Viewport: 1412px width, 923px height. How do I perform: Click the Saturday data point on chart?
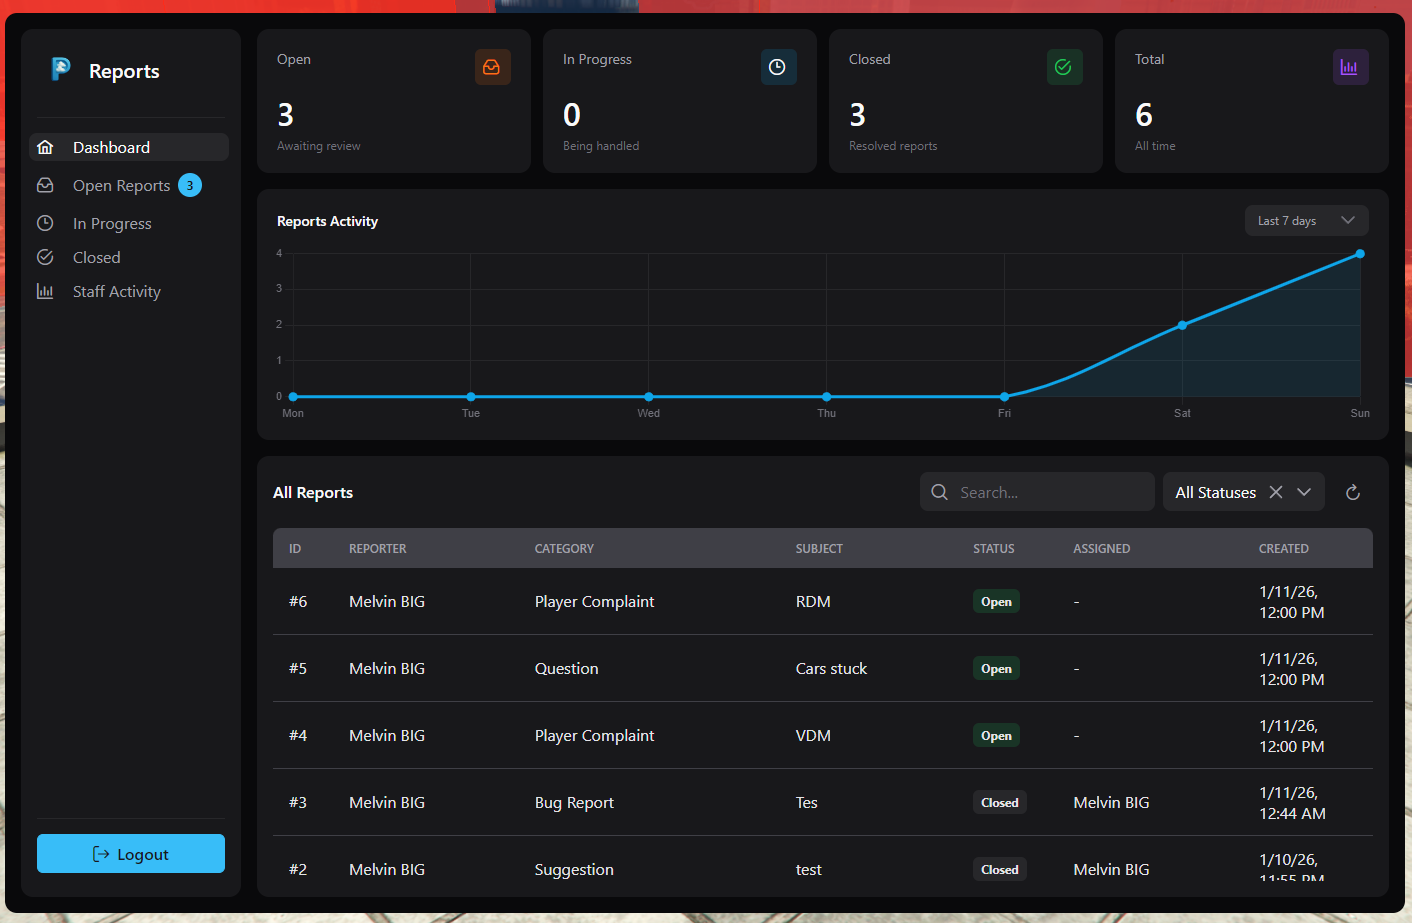(x=1182, y=325)
